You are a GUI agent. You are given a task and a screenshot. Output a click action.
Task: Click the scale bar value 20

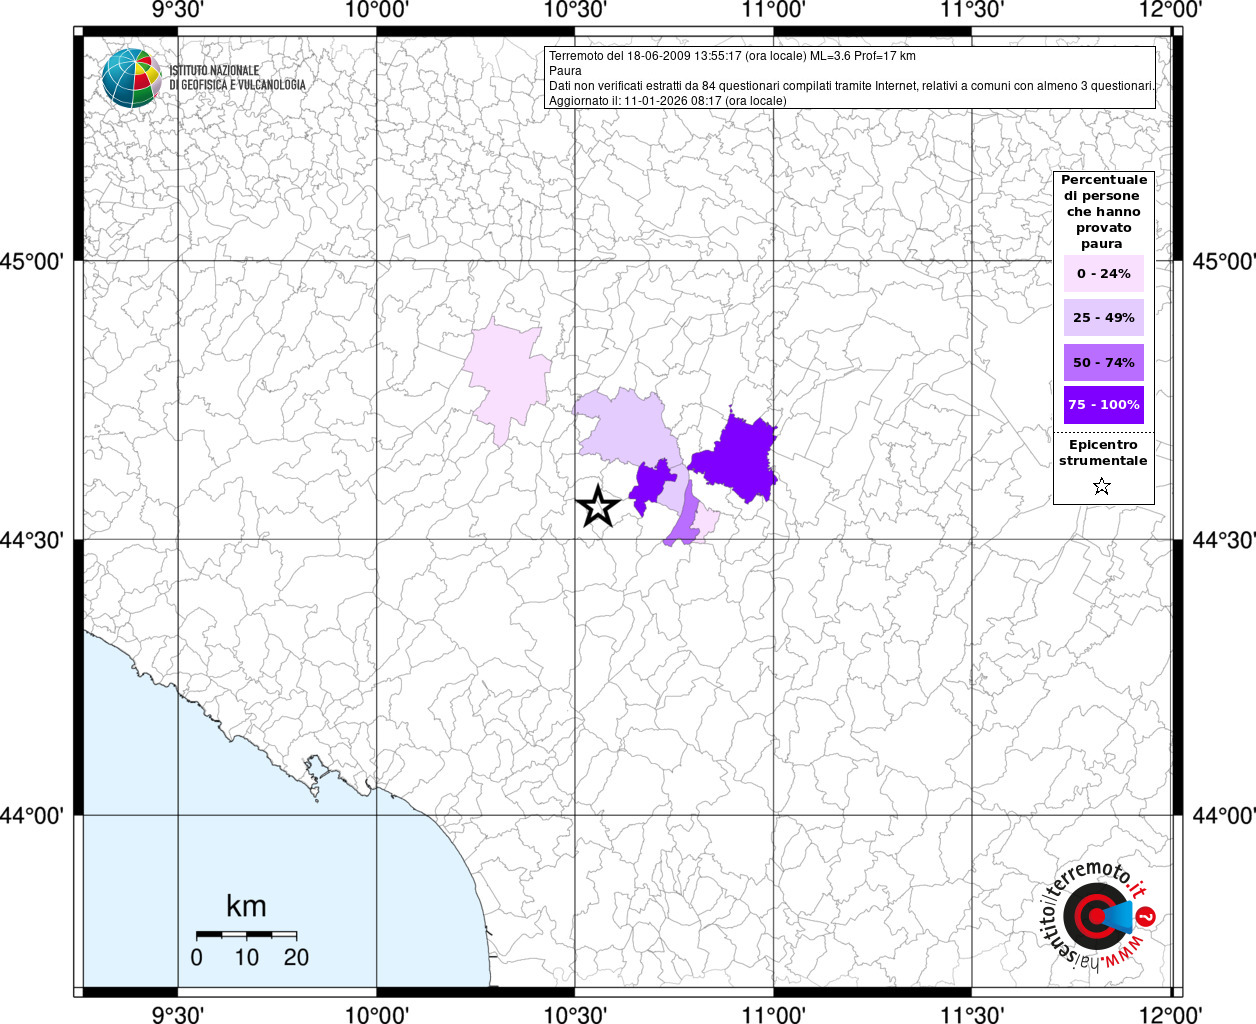click(x=296, y=957)
